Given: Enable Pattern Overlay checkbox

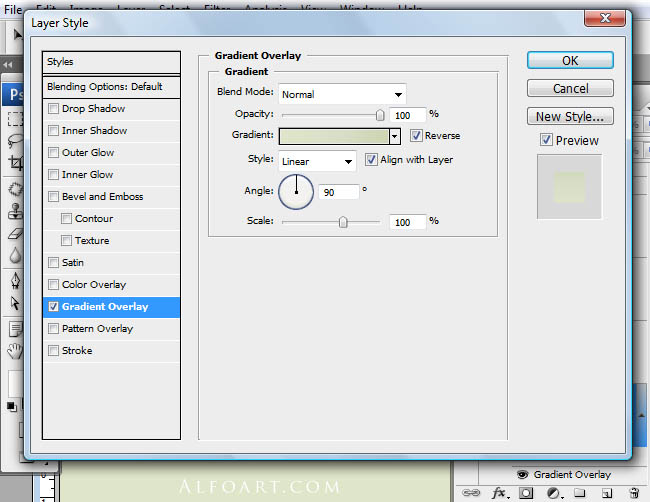Looking at the screenshot, I should coord(53,329).
